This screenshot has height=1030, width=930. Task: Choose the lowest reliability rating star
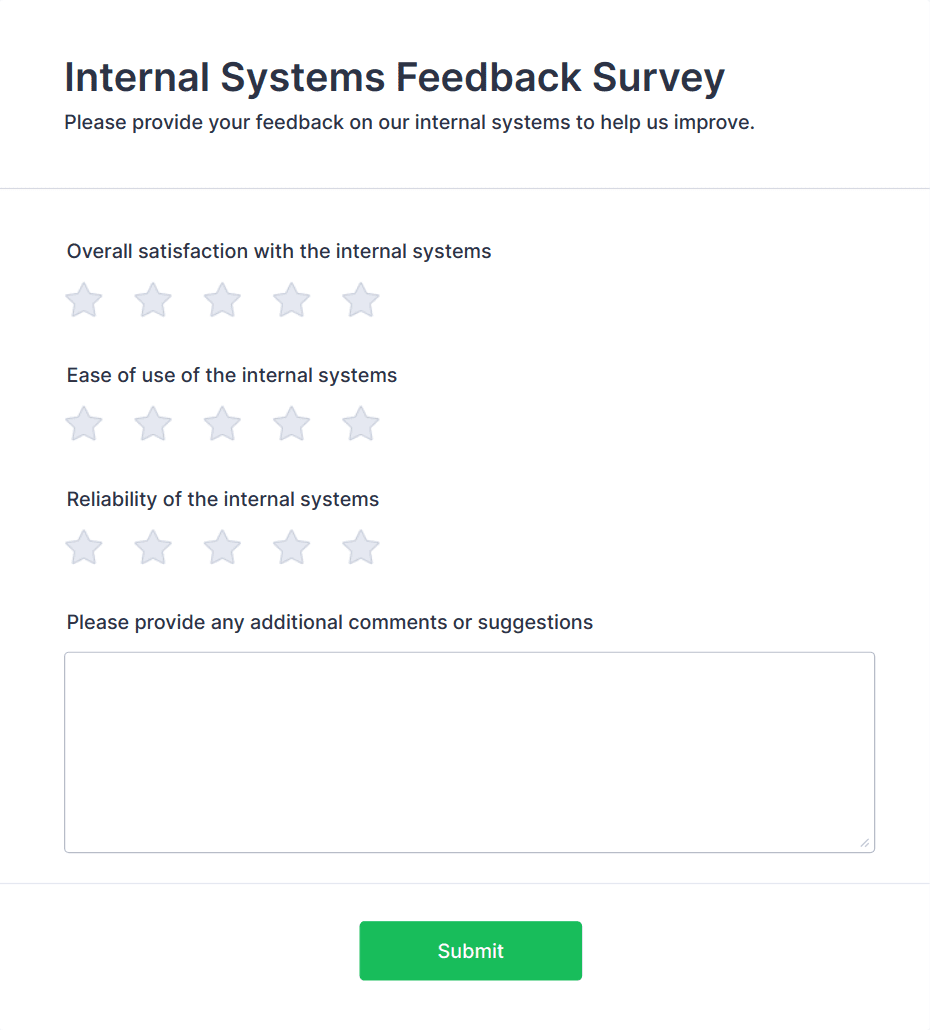coord(83,547)
